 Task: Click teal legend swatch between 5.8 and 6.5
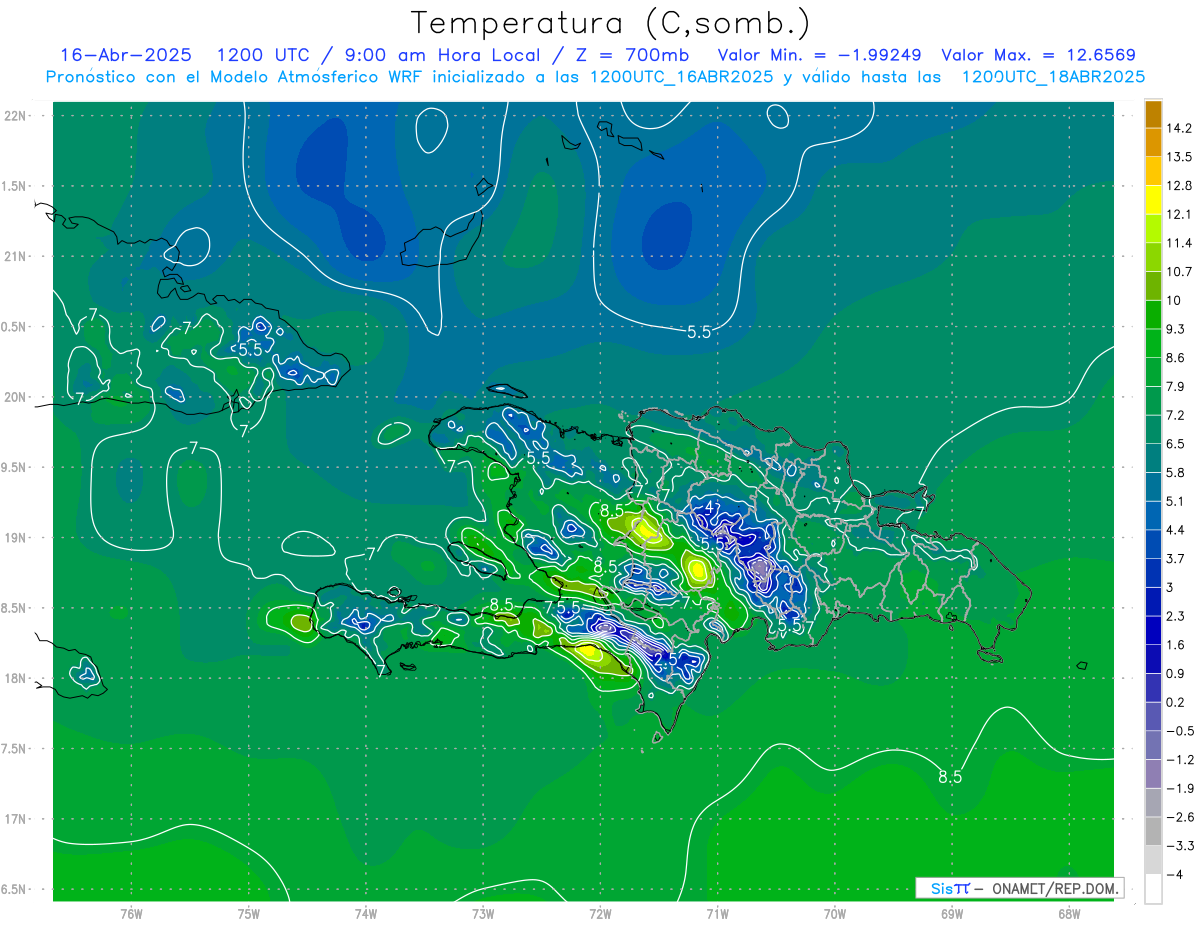[1153, 458]
